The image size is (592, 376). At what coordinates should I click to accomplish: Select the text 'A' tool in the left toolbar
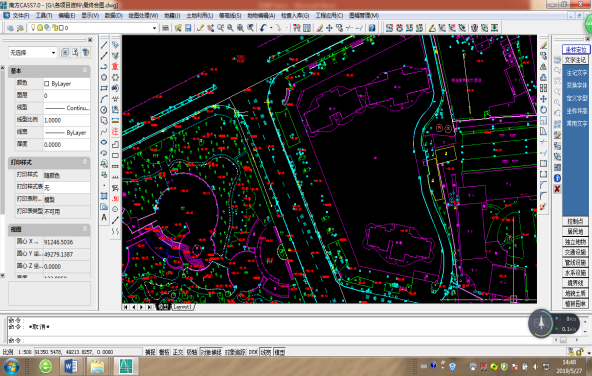[104, 217]
